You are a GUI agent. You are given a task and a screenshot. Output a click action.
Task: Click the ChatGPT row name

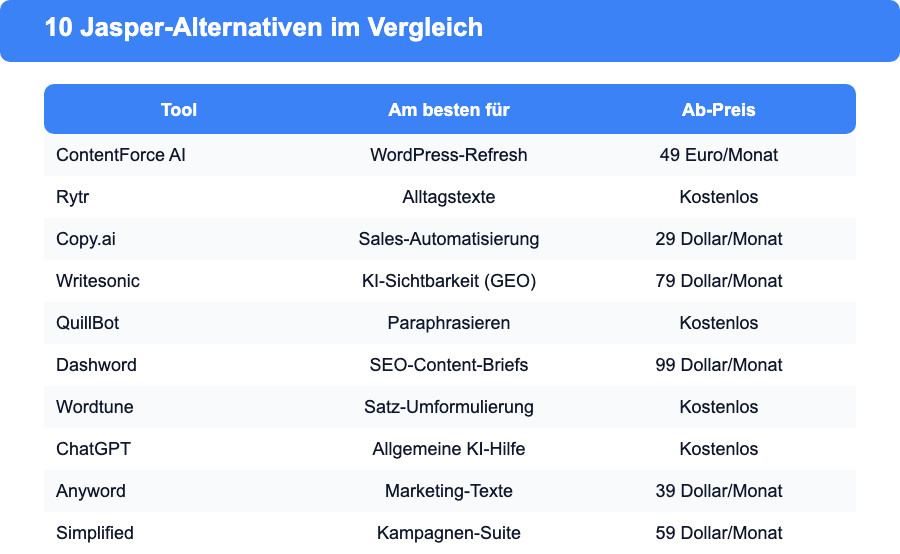[93, 448]
